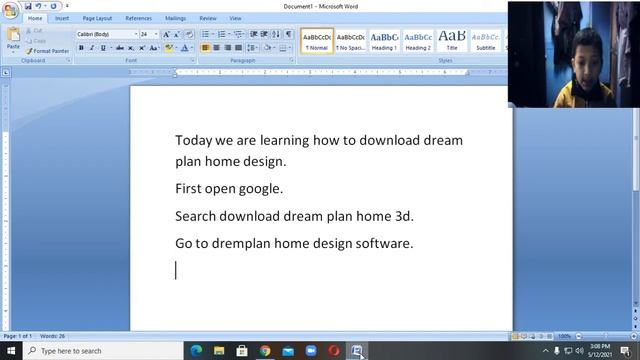Screen dimensions: 640x360
Task: Open line spacing options
Action: (x=252, y=48)
